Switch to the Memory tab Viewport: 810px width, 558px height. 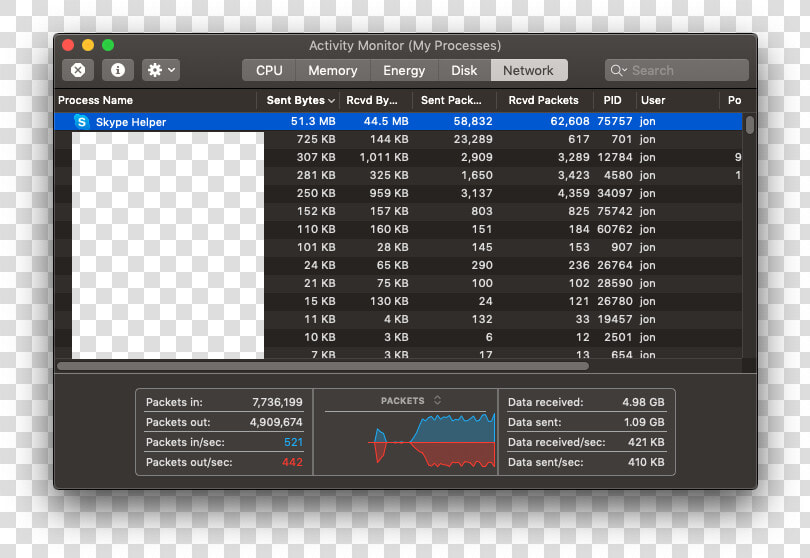coord(333,70)
